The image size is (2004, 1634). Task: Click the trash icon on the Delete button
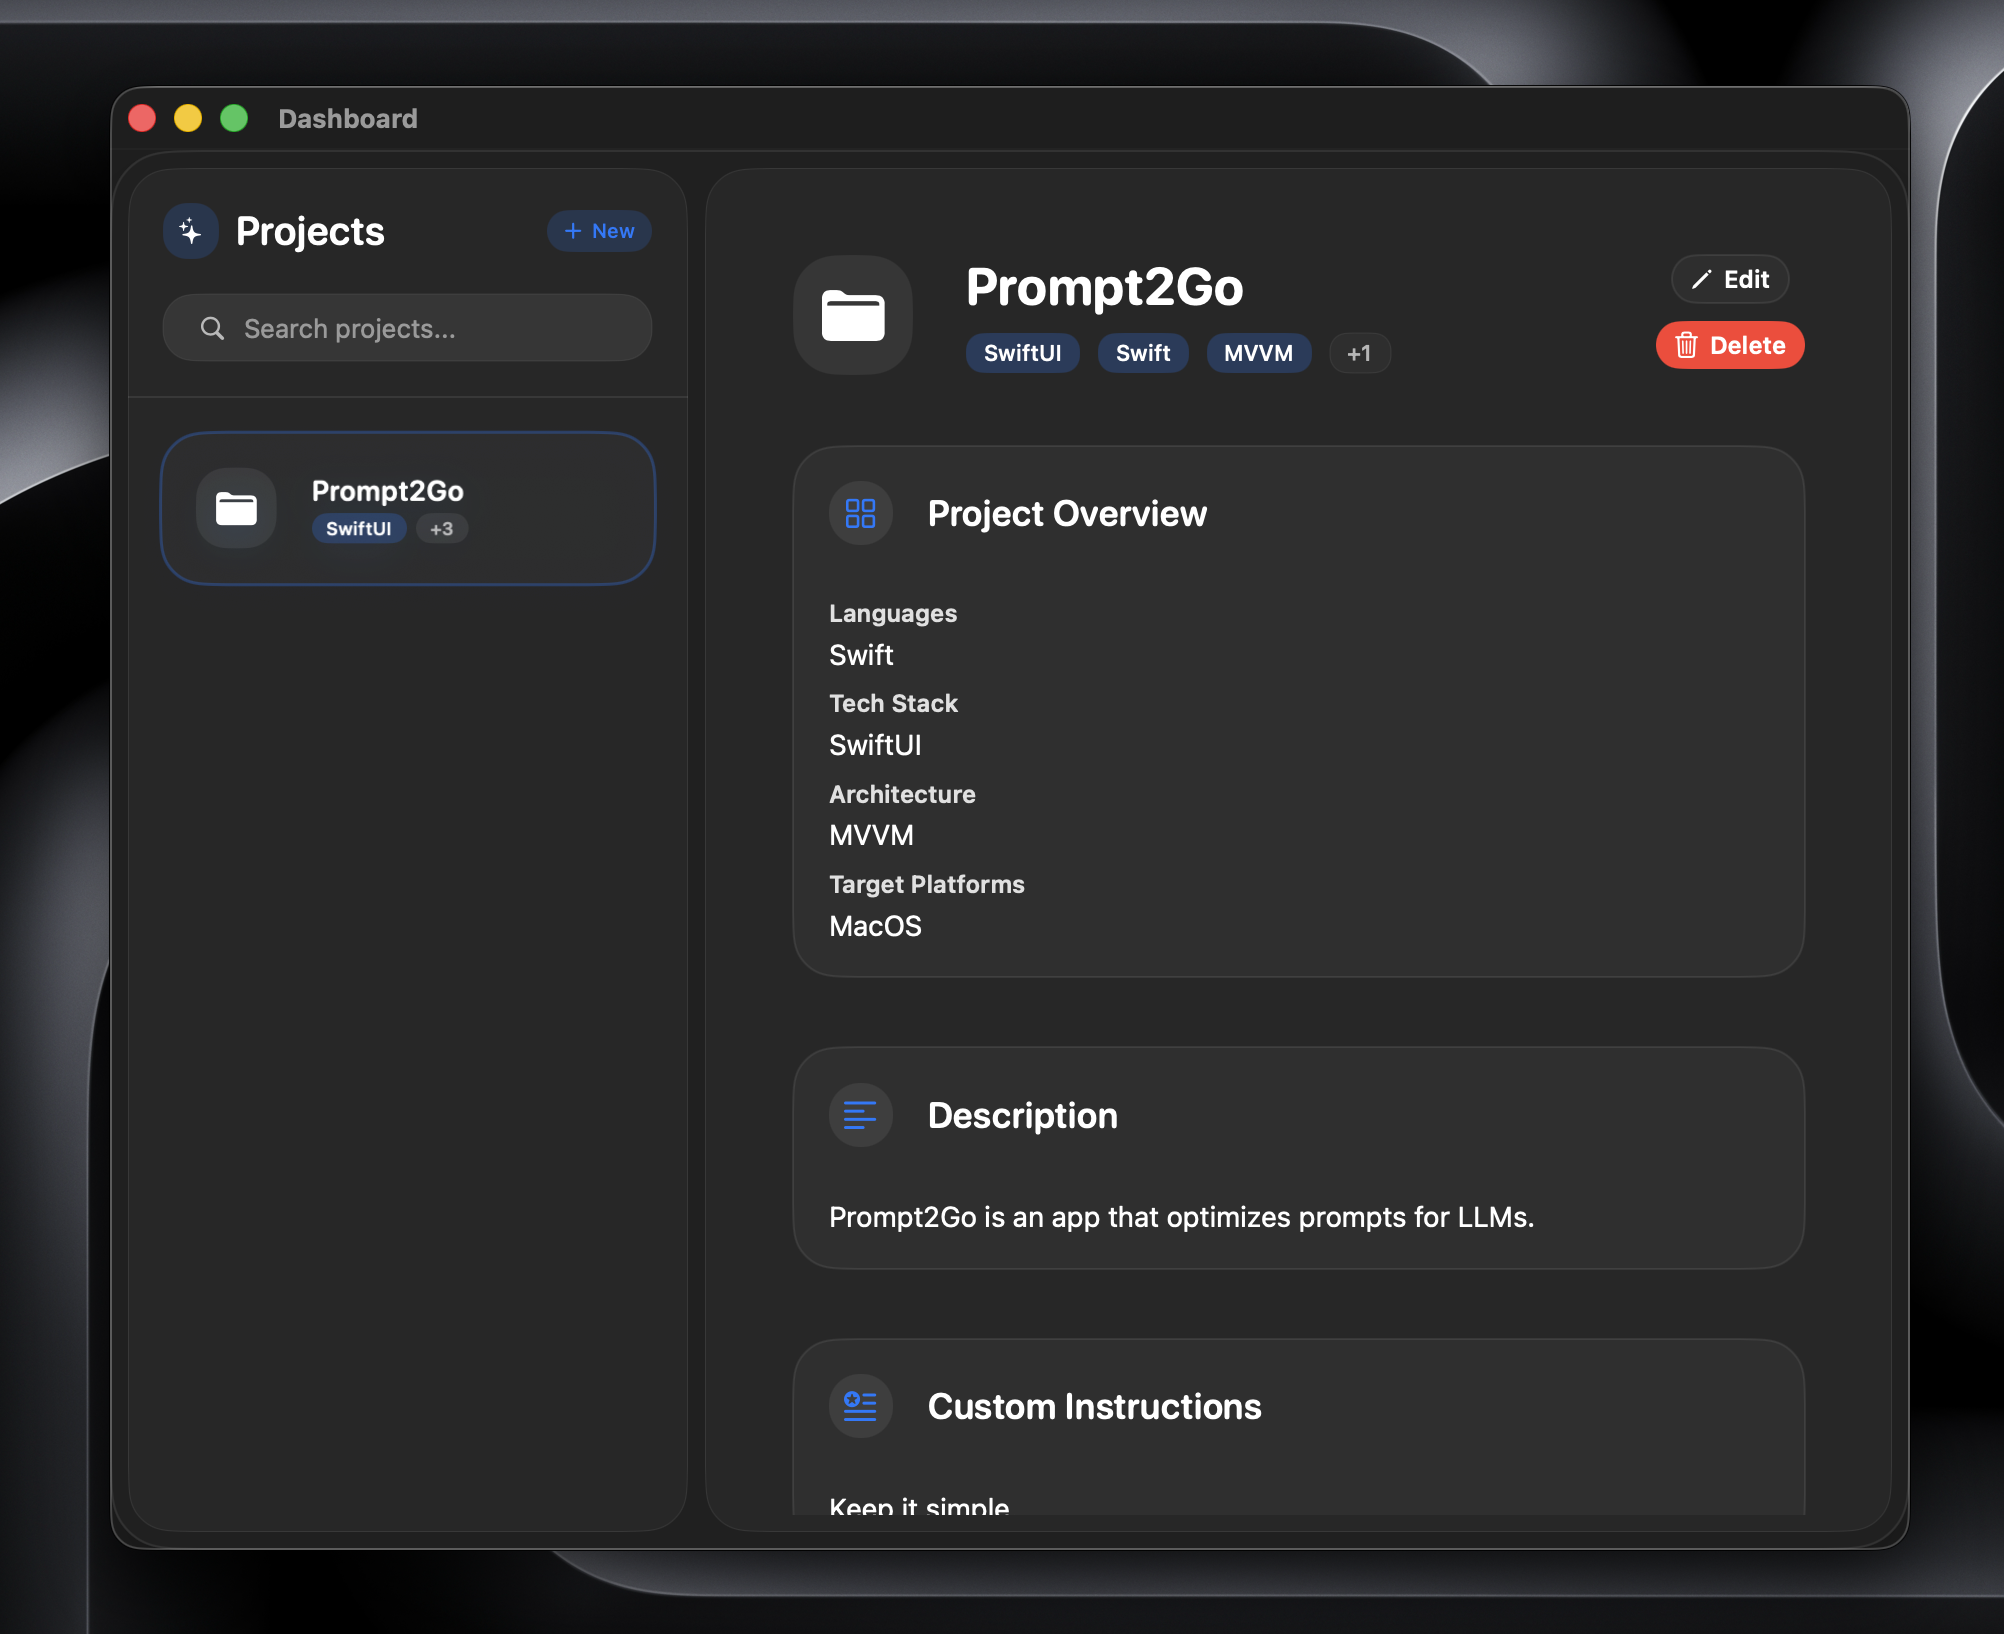pos(1686,345)
